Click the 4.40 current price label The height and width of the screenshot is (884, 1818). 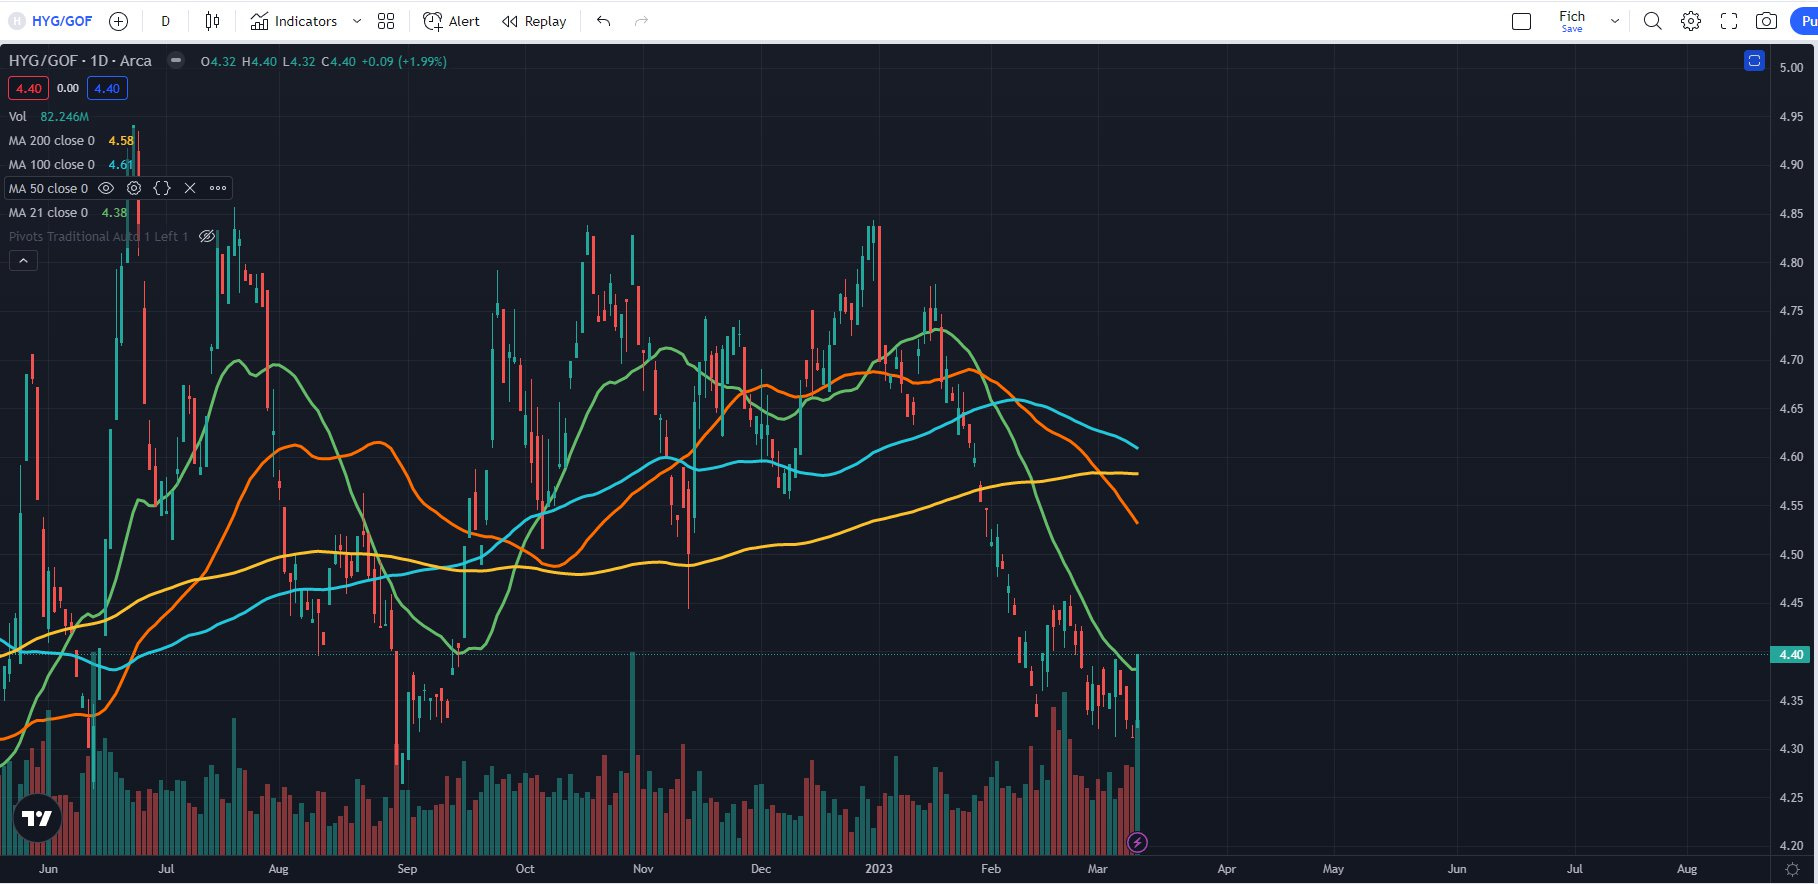pyautogui.click(x=1791, y=655)
